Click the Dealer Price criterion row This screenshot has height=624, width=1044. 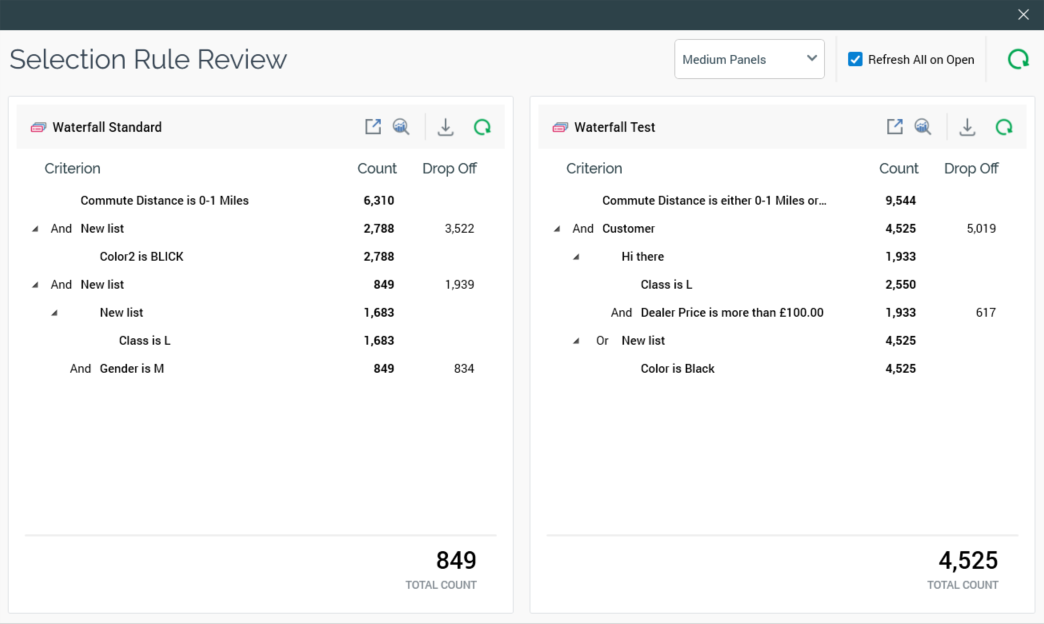point(731,313)
